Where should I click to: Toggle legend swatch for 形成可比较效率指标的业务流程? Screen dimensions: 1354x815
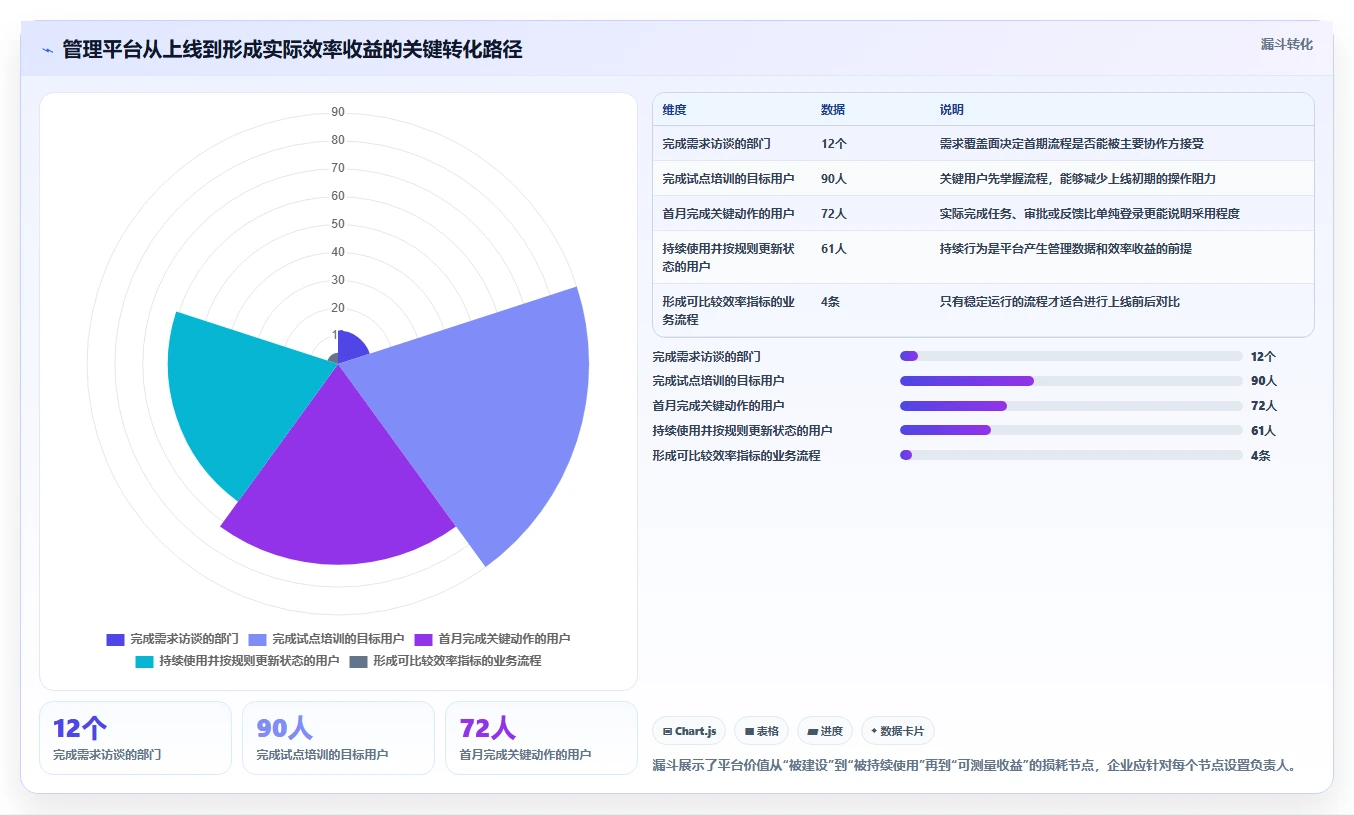(x=358, y=661)
